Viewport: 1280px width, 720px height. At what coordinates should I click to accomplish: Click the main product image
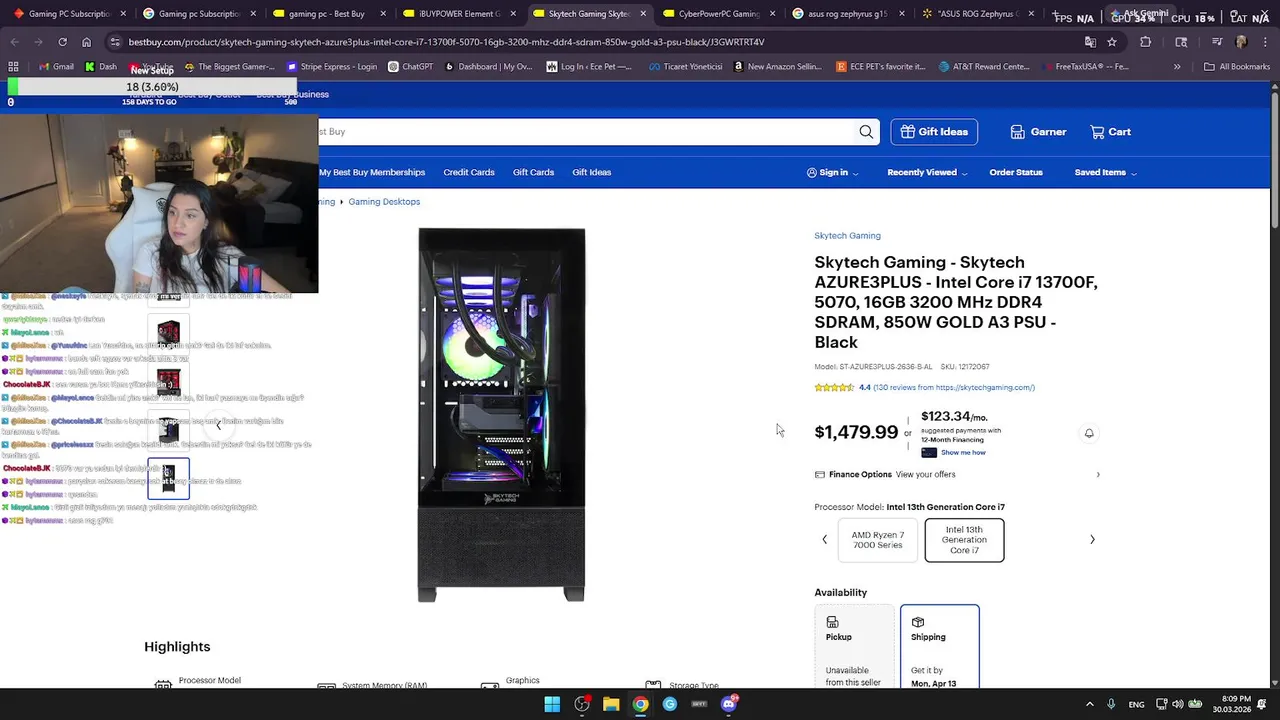tap(501, 415)
